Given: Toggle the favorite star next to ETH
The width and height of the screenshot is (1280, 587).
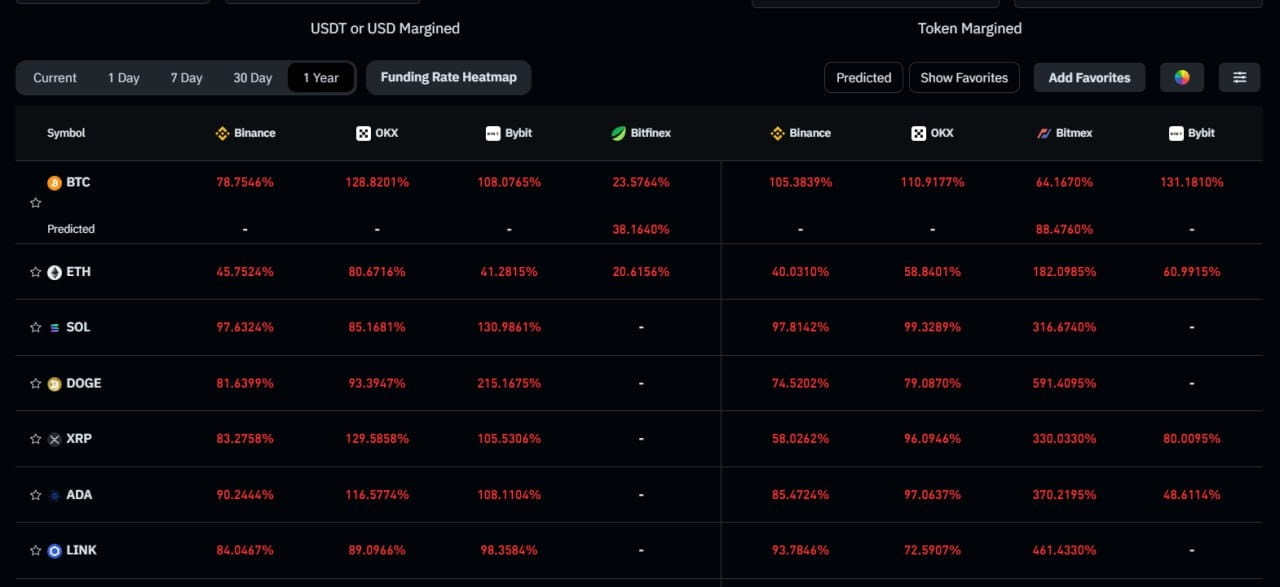Looking at the screenshot, I should [35, 271].
